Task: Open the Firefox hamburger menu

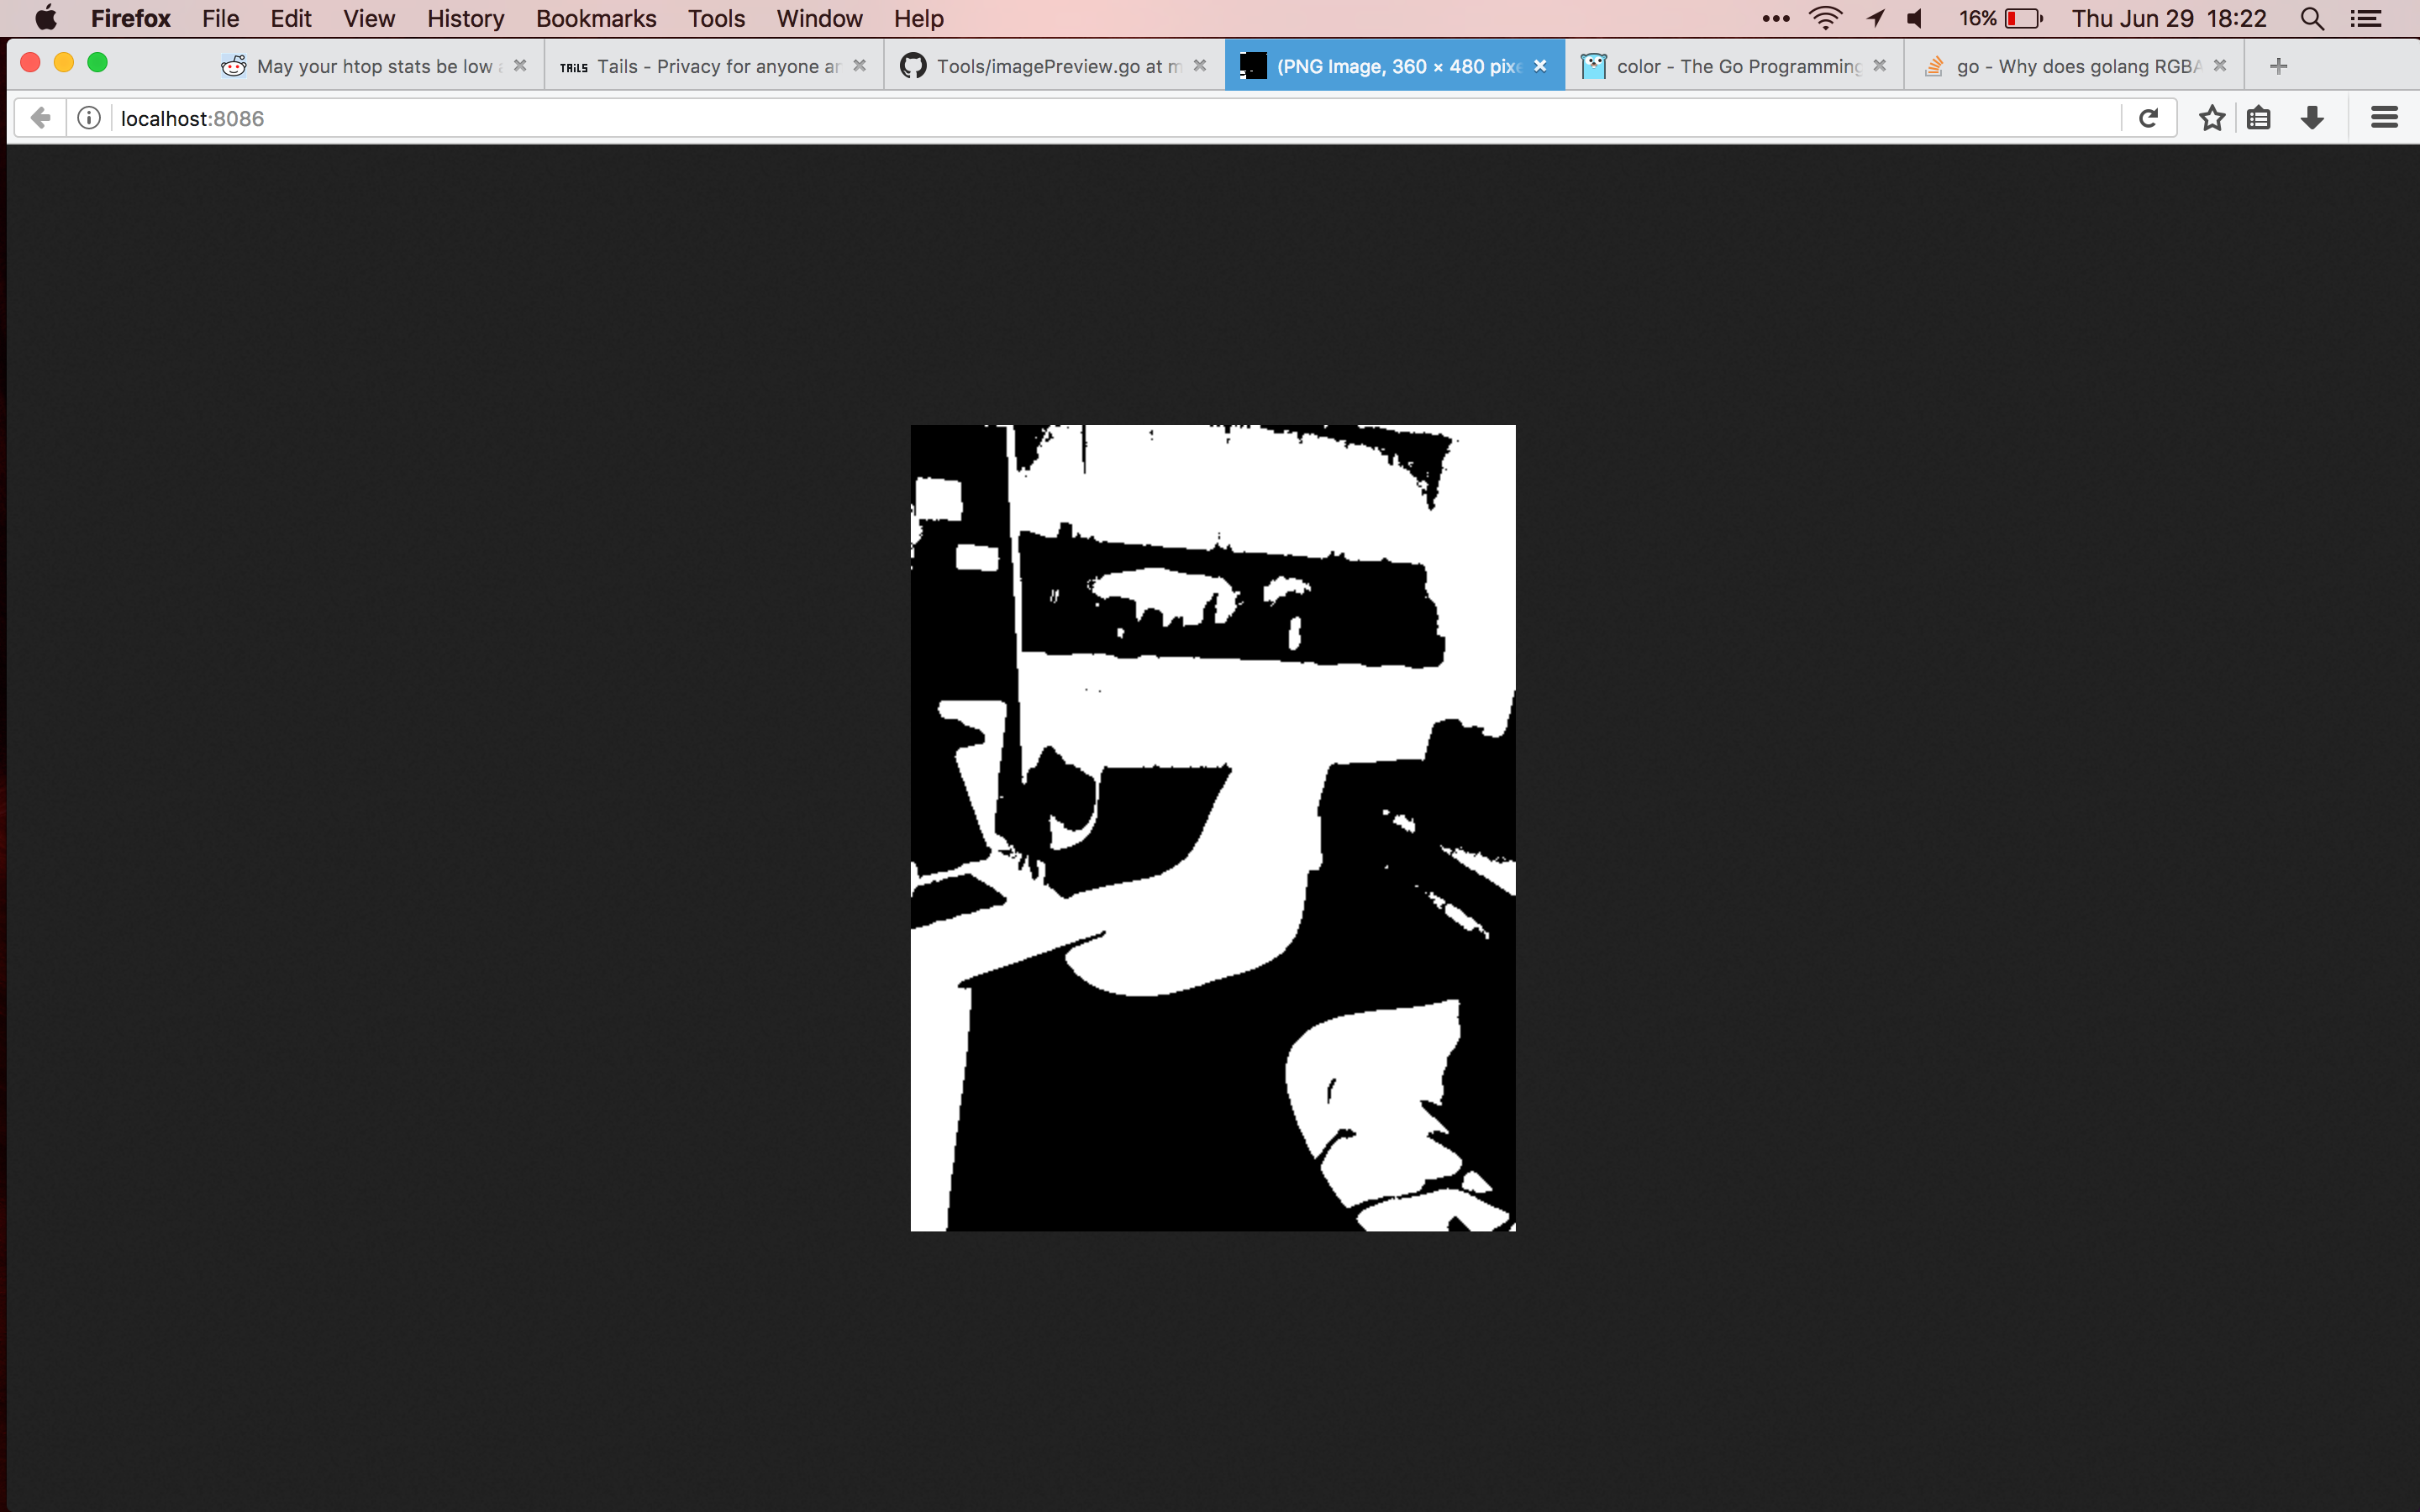Action: pos(2384,118)
